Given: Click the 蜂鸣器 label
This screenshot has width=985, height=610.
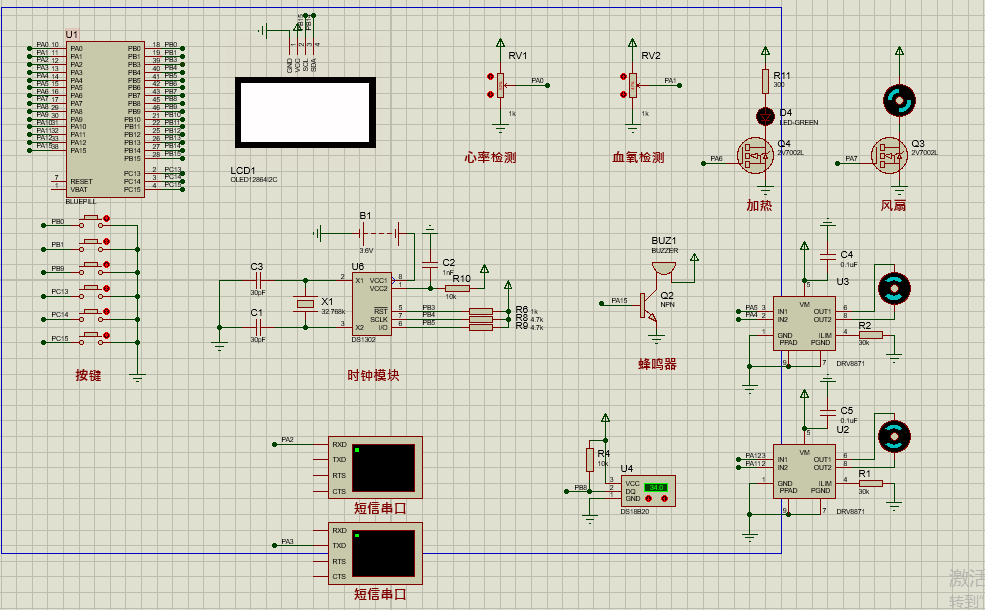Looking at the screenshot, I should coord(657,364).
